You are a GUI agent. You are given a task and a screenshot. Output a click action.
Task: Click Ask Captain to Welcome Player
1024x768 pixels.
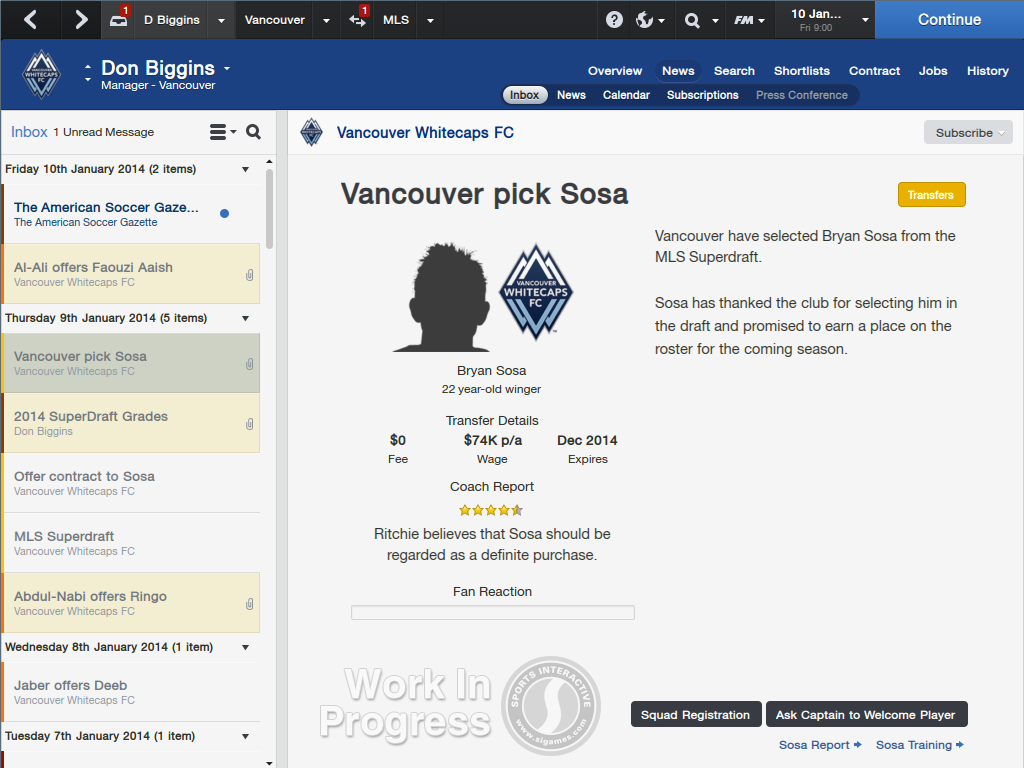(x=866, y=715)
